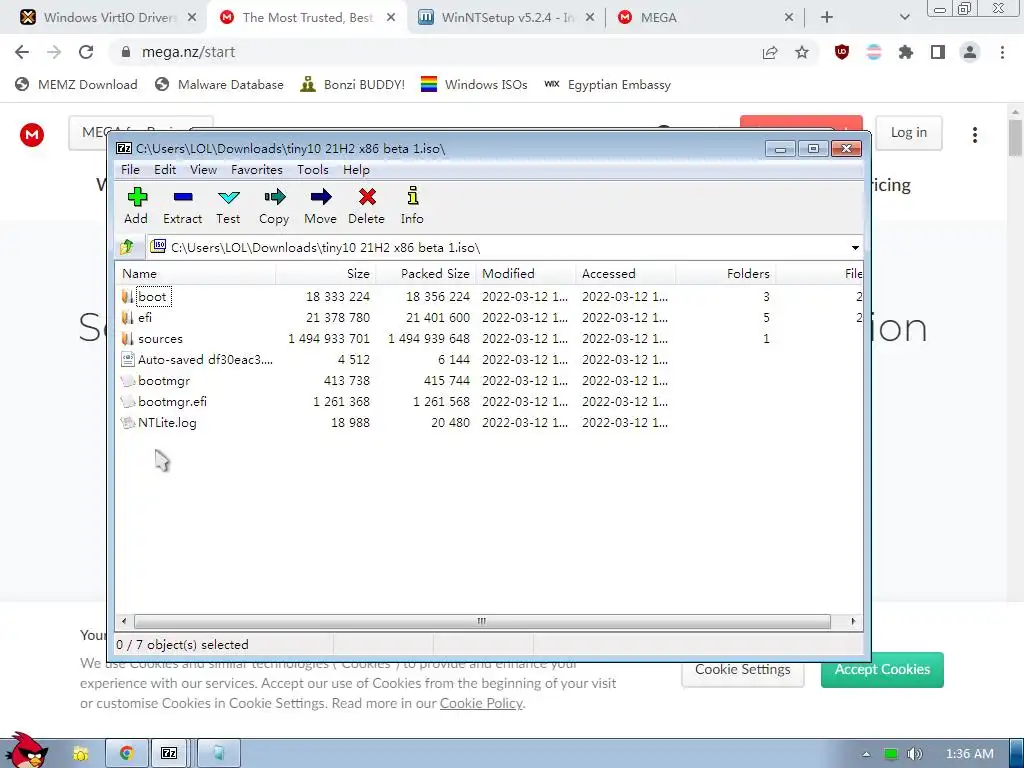1024x768 pixels.
Task: Click scrollbar right arrow in 7-Zip
Action: pyautogui.click(x=853, y=621)
